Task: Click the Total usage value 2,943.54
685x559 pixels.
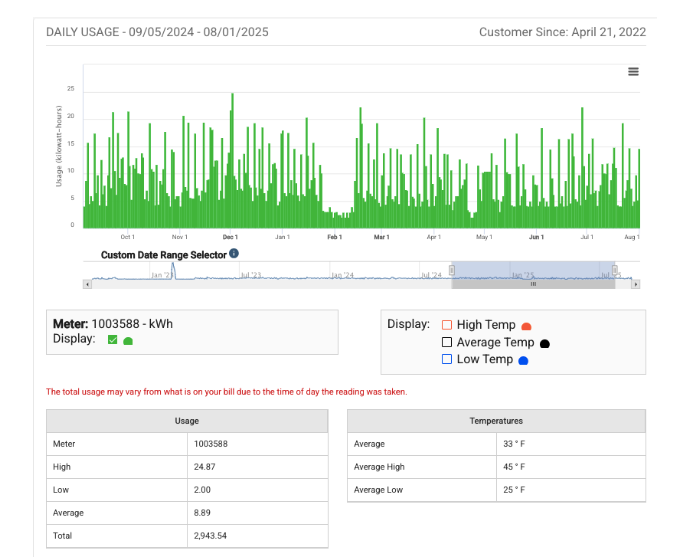Action: [x=210, y=536]
